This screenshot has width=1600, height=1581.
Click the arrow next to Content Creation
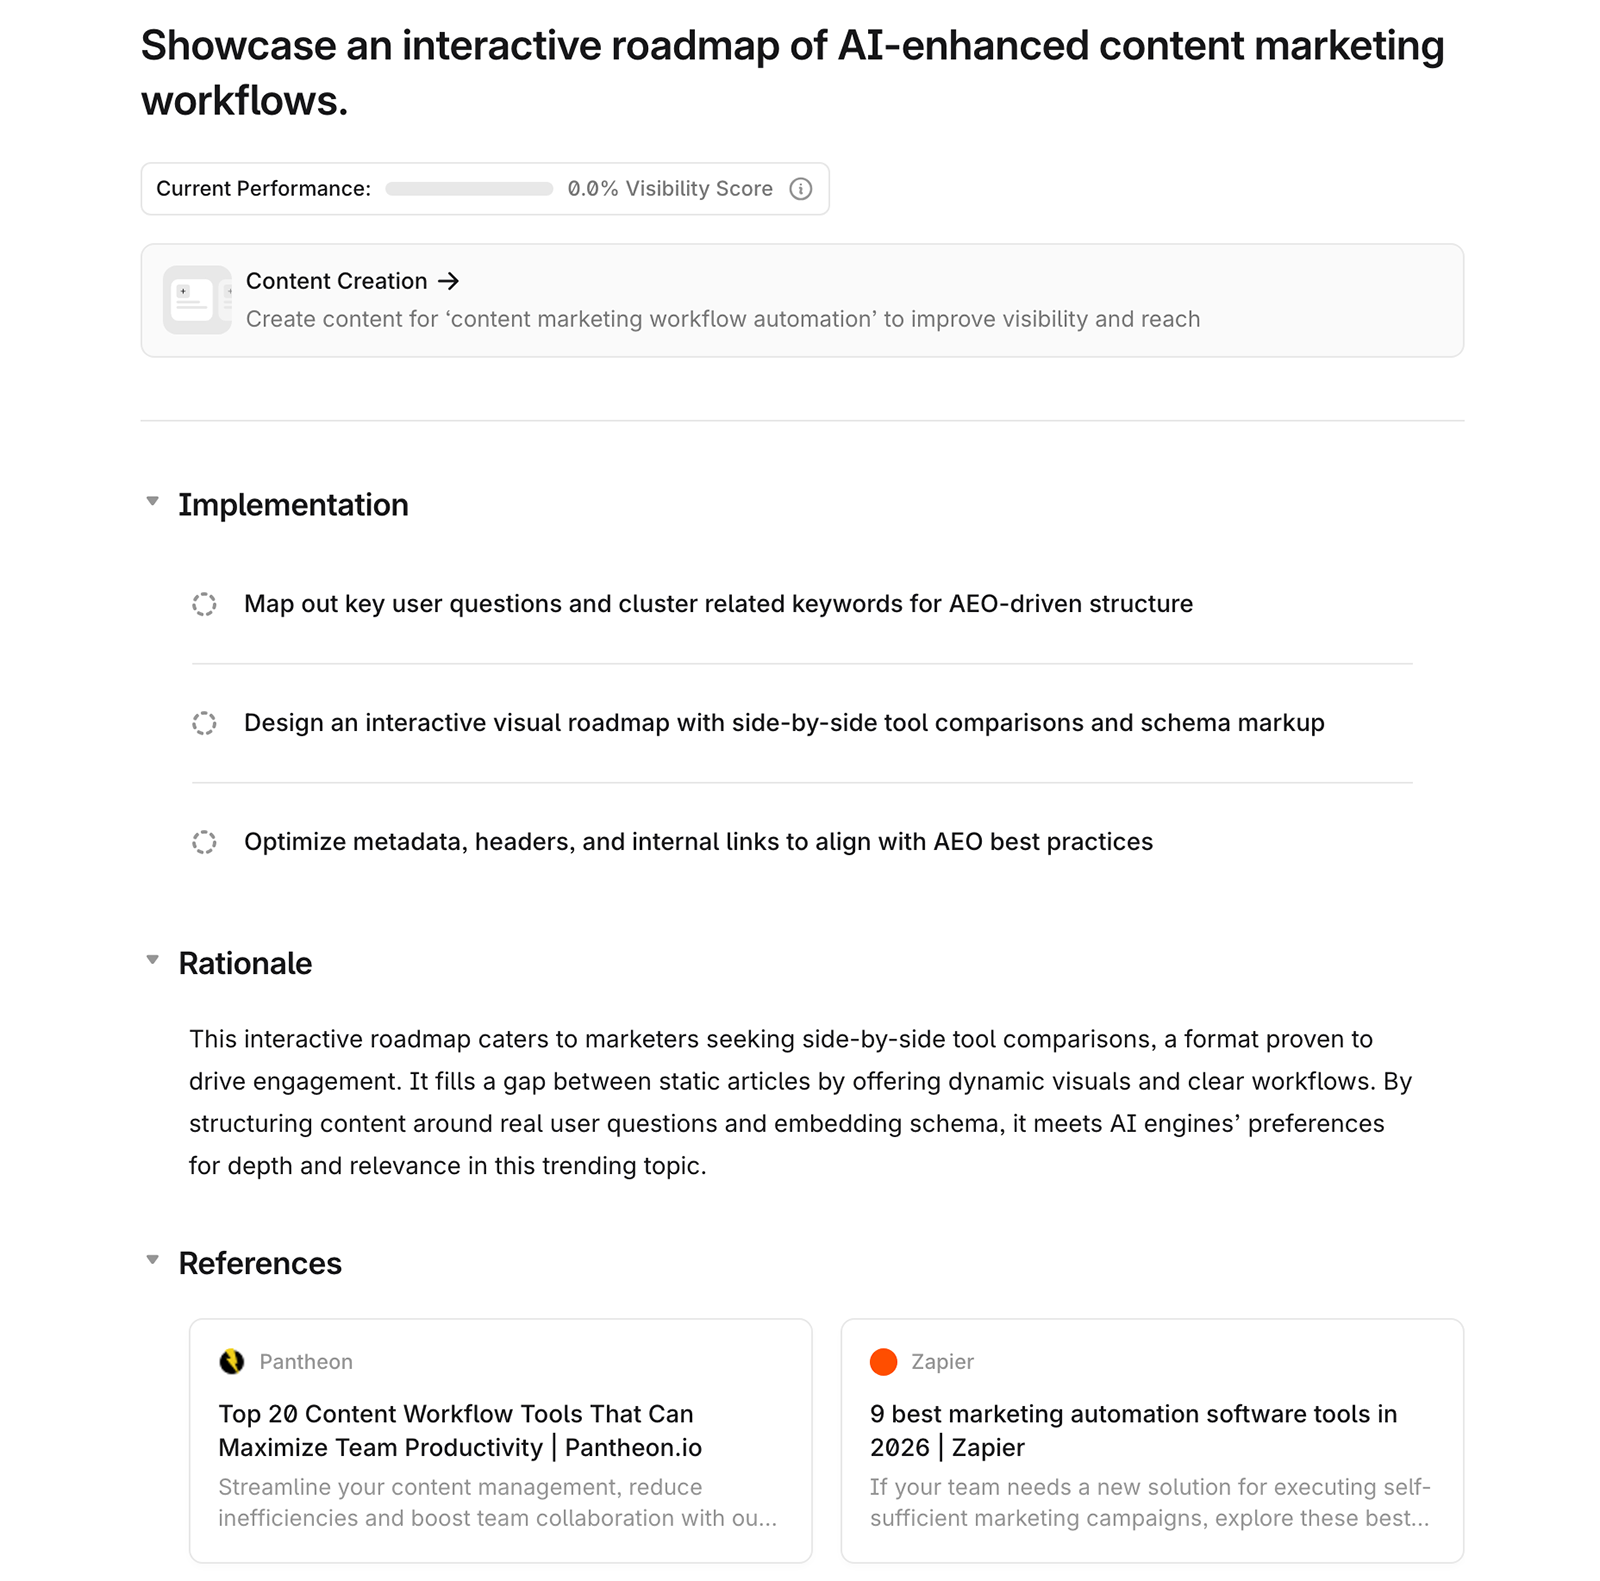click(450, 281)
